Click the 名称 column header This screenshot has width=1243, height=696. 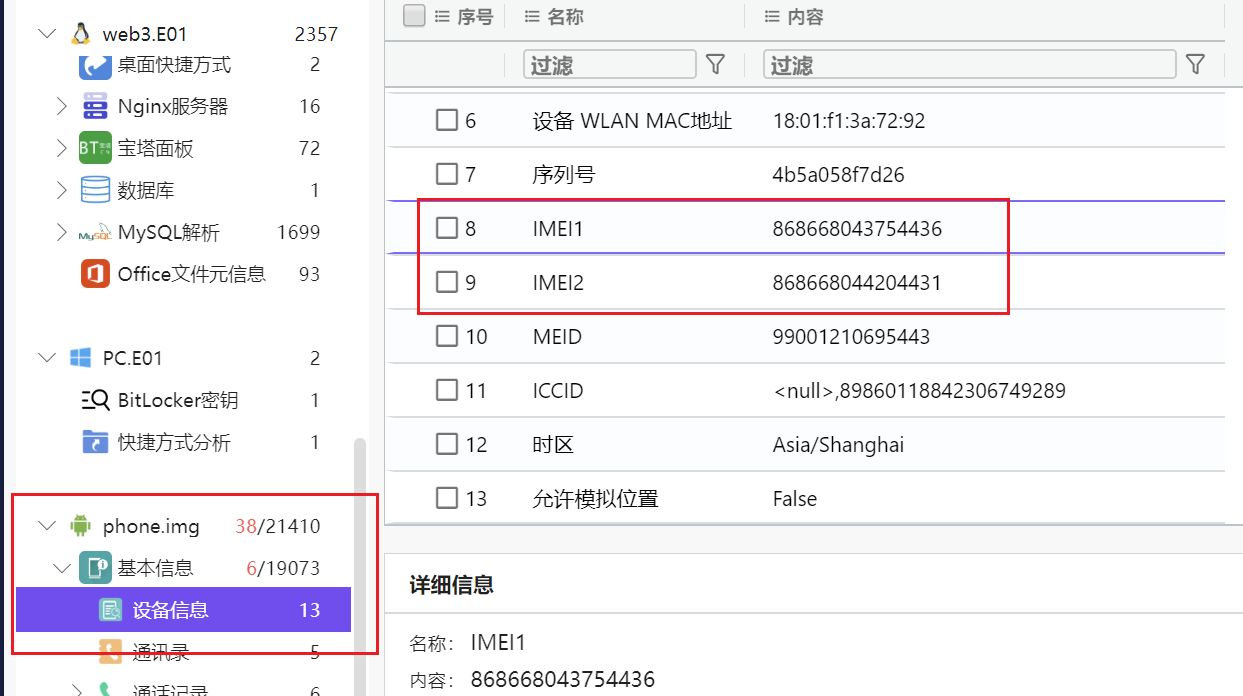click(x=565, y=17)
